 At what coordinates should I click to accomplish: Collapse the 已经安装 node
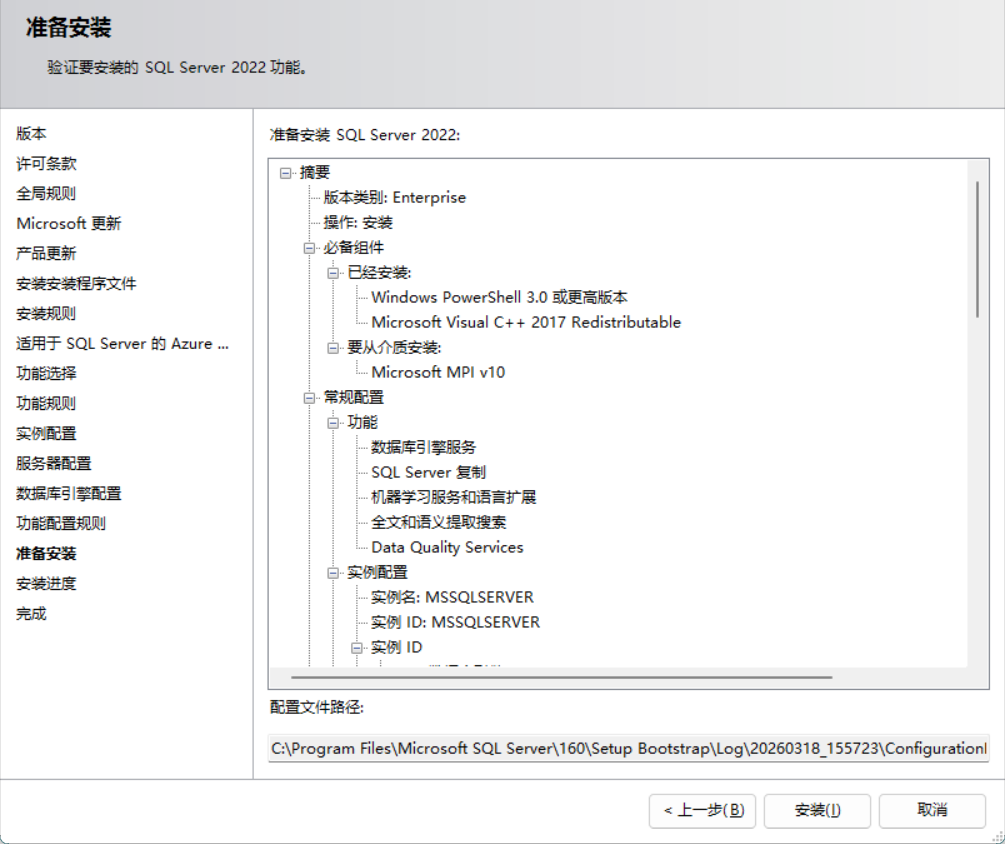[x=333, y=273]
